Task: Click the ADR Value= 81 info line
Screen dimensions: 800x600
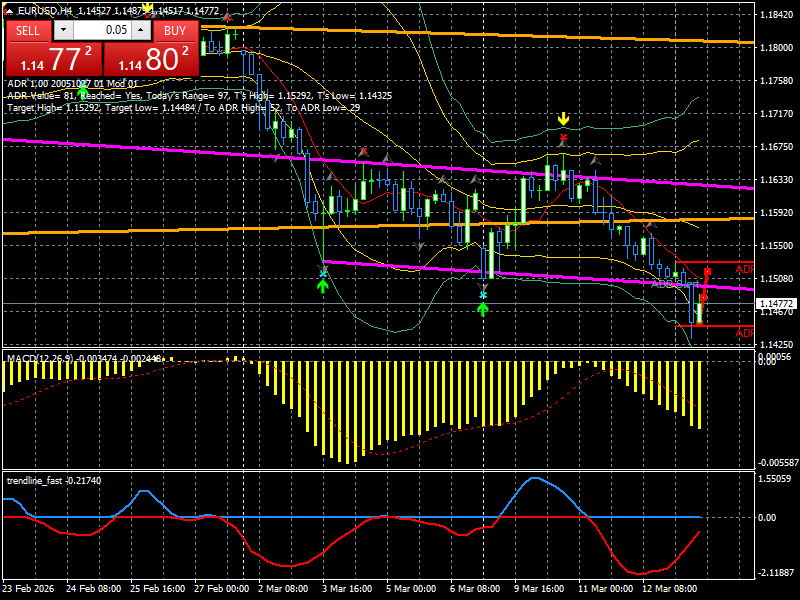Action: [x=199, y=96]
